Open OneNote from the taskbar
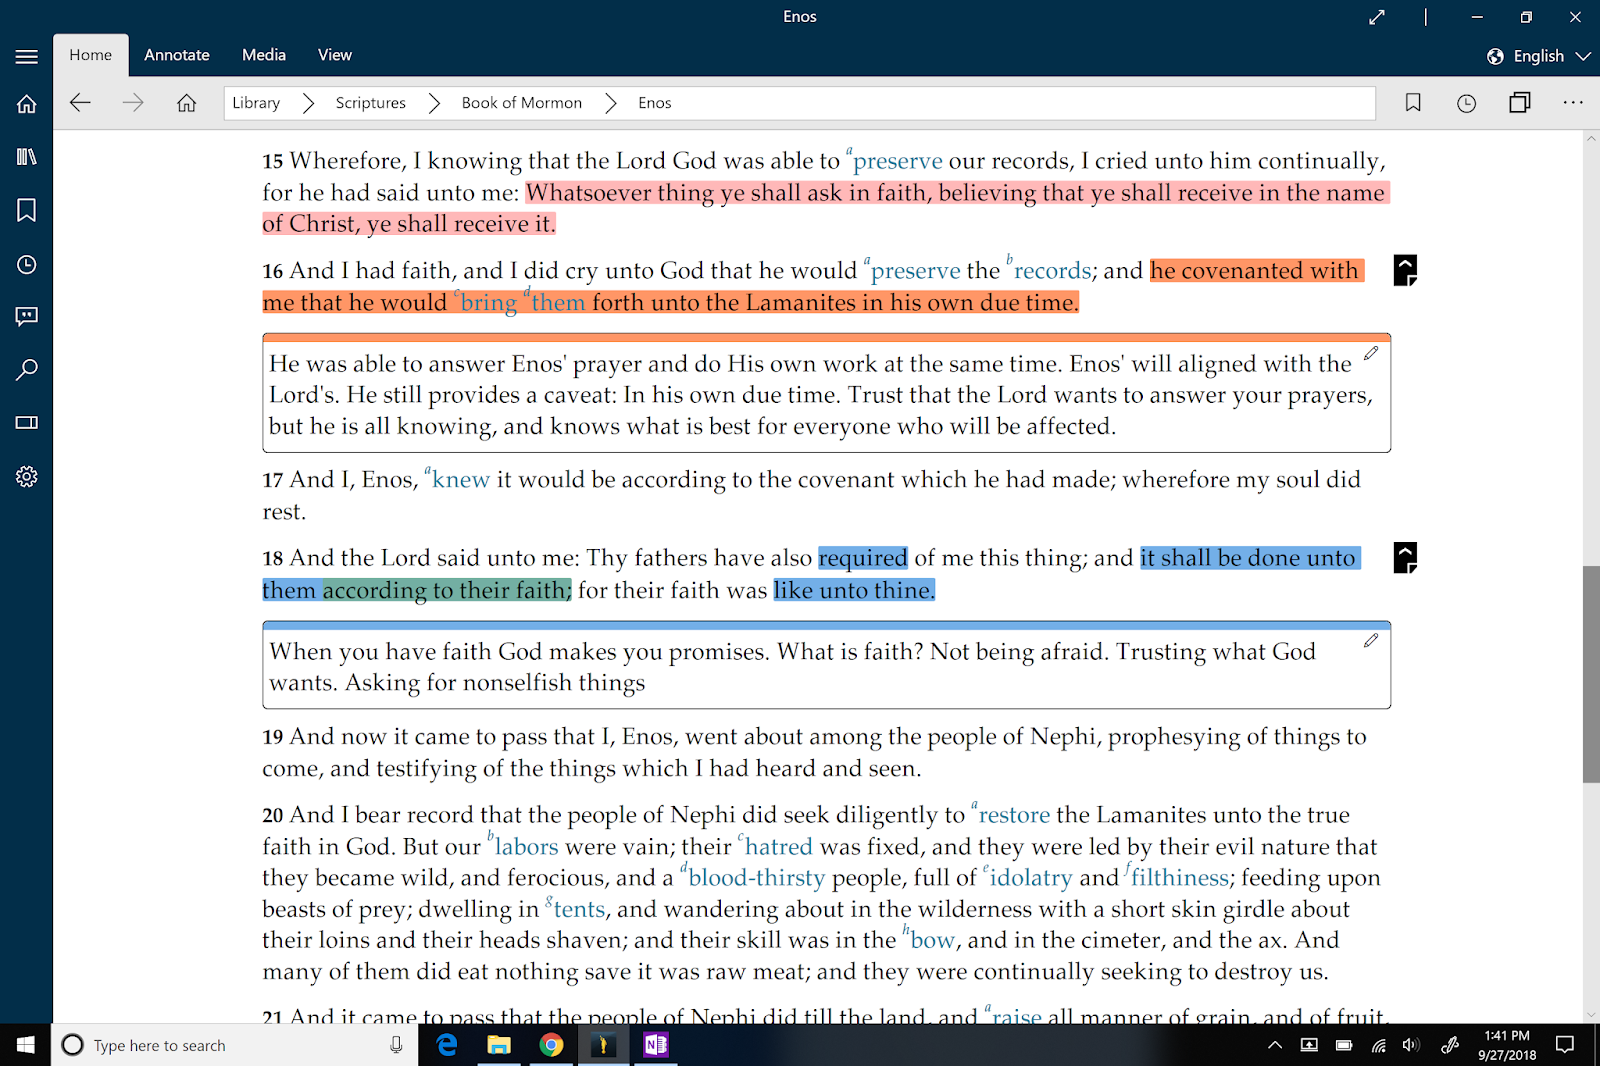The width and height of the screenshot is (1600, 1066). pos(655,1045)
